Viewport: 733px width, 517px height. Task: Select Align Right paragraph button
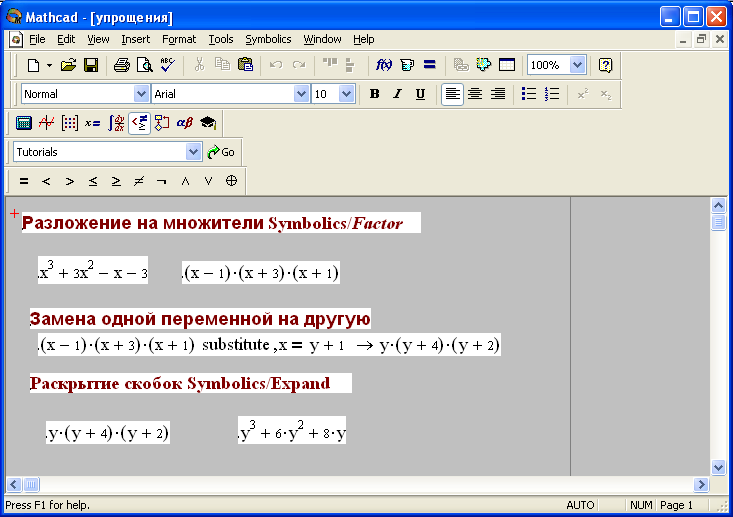[x=498, y=94]
